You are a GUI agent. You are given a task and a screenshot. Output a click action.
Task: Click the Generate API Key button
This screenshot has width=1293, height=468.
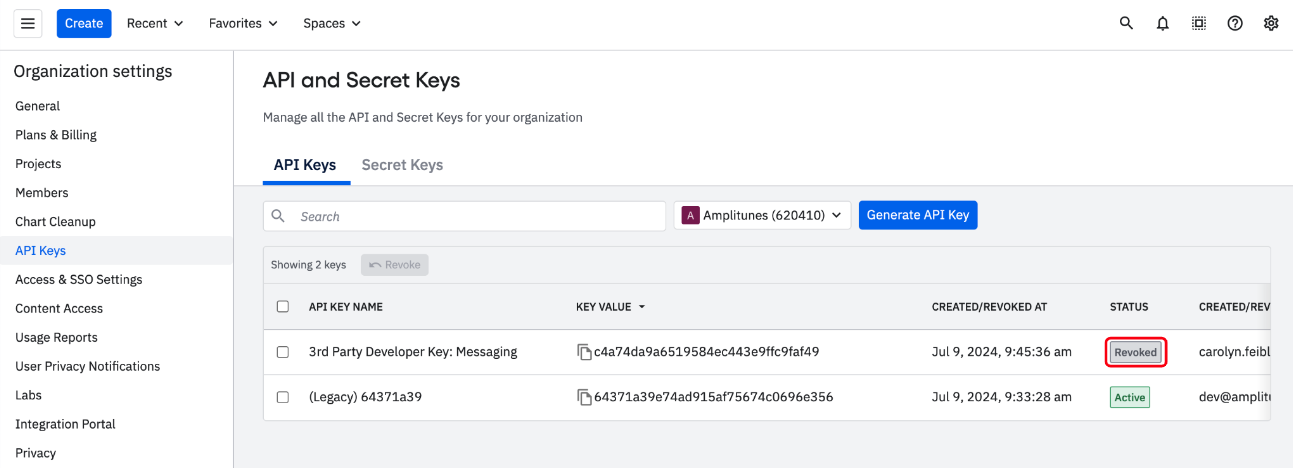[917, 215]
